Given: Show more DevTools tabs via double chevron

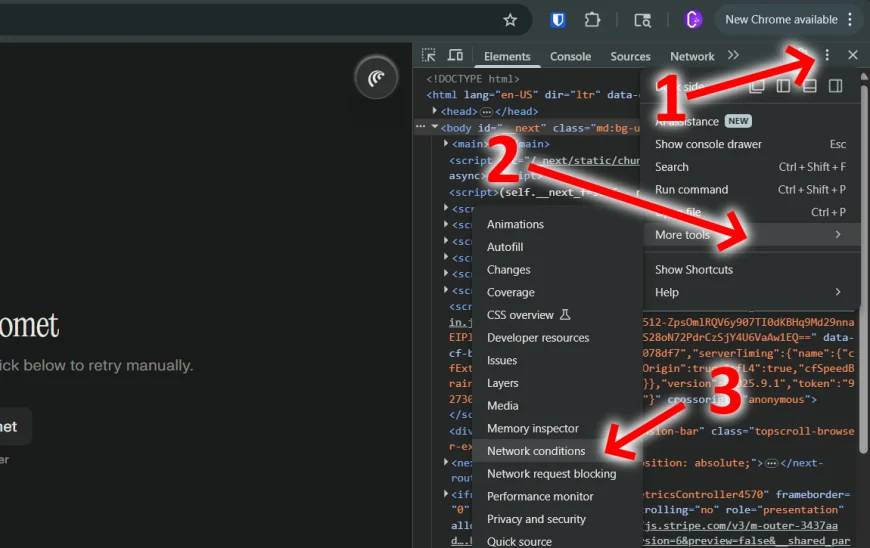Looking at the screenshot, I should [x=733, y=56].
